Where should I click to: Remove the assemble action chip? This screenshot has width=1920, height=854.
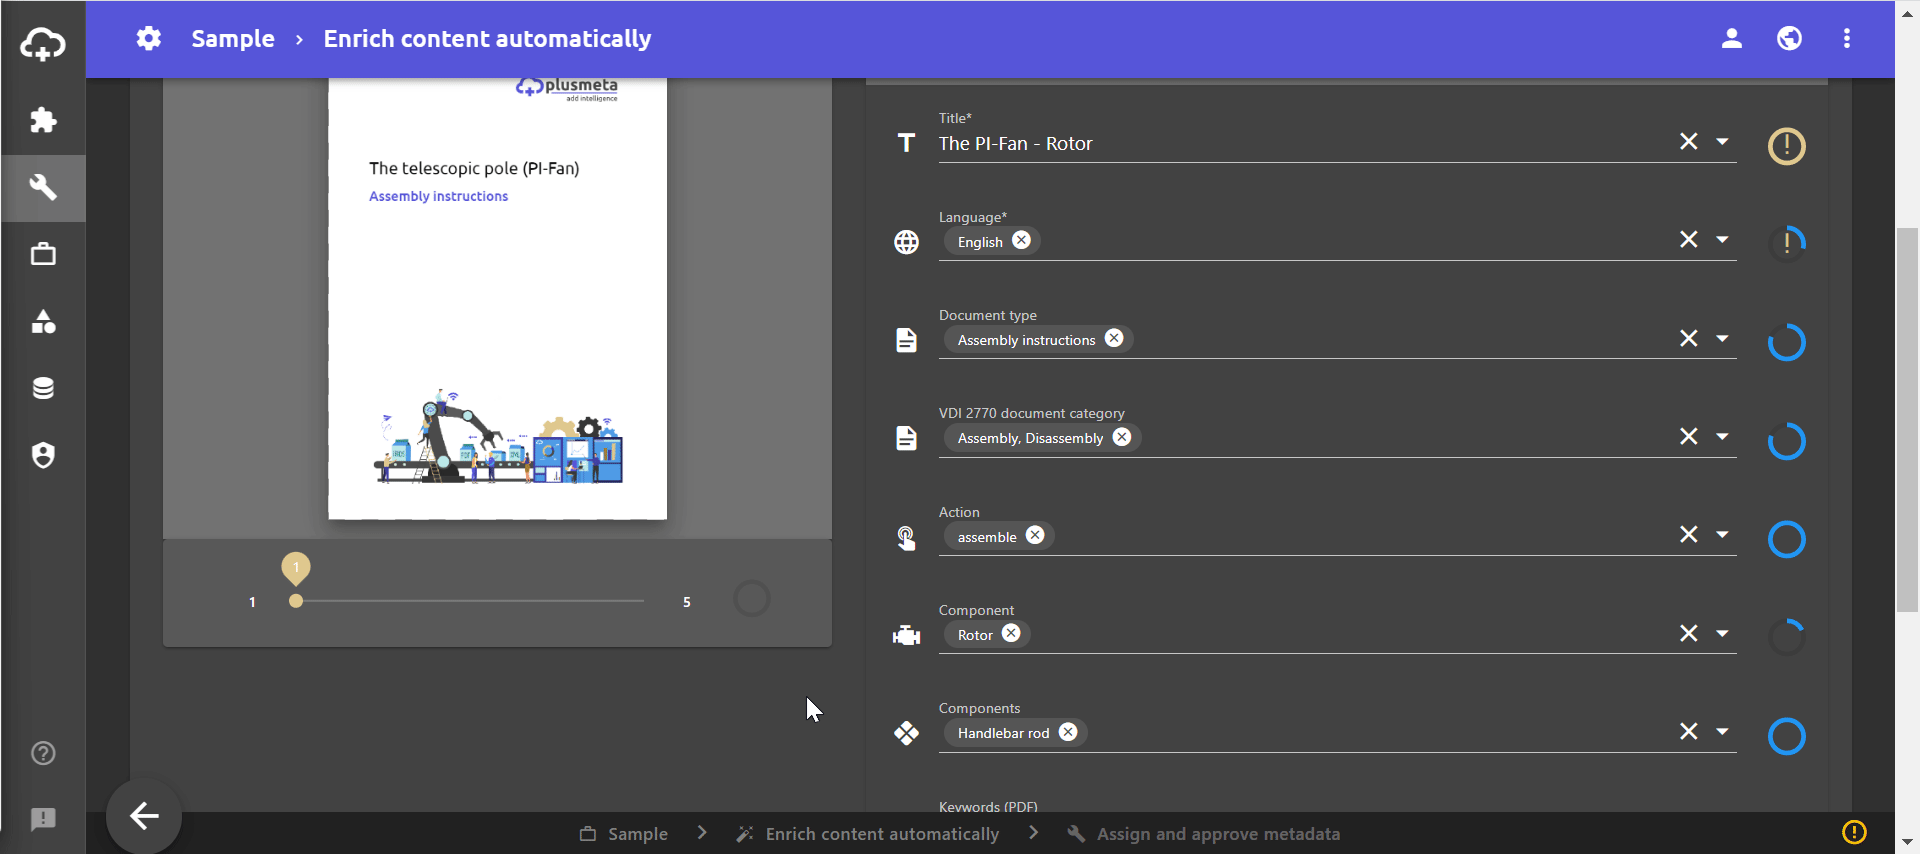click(1035, 535)
